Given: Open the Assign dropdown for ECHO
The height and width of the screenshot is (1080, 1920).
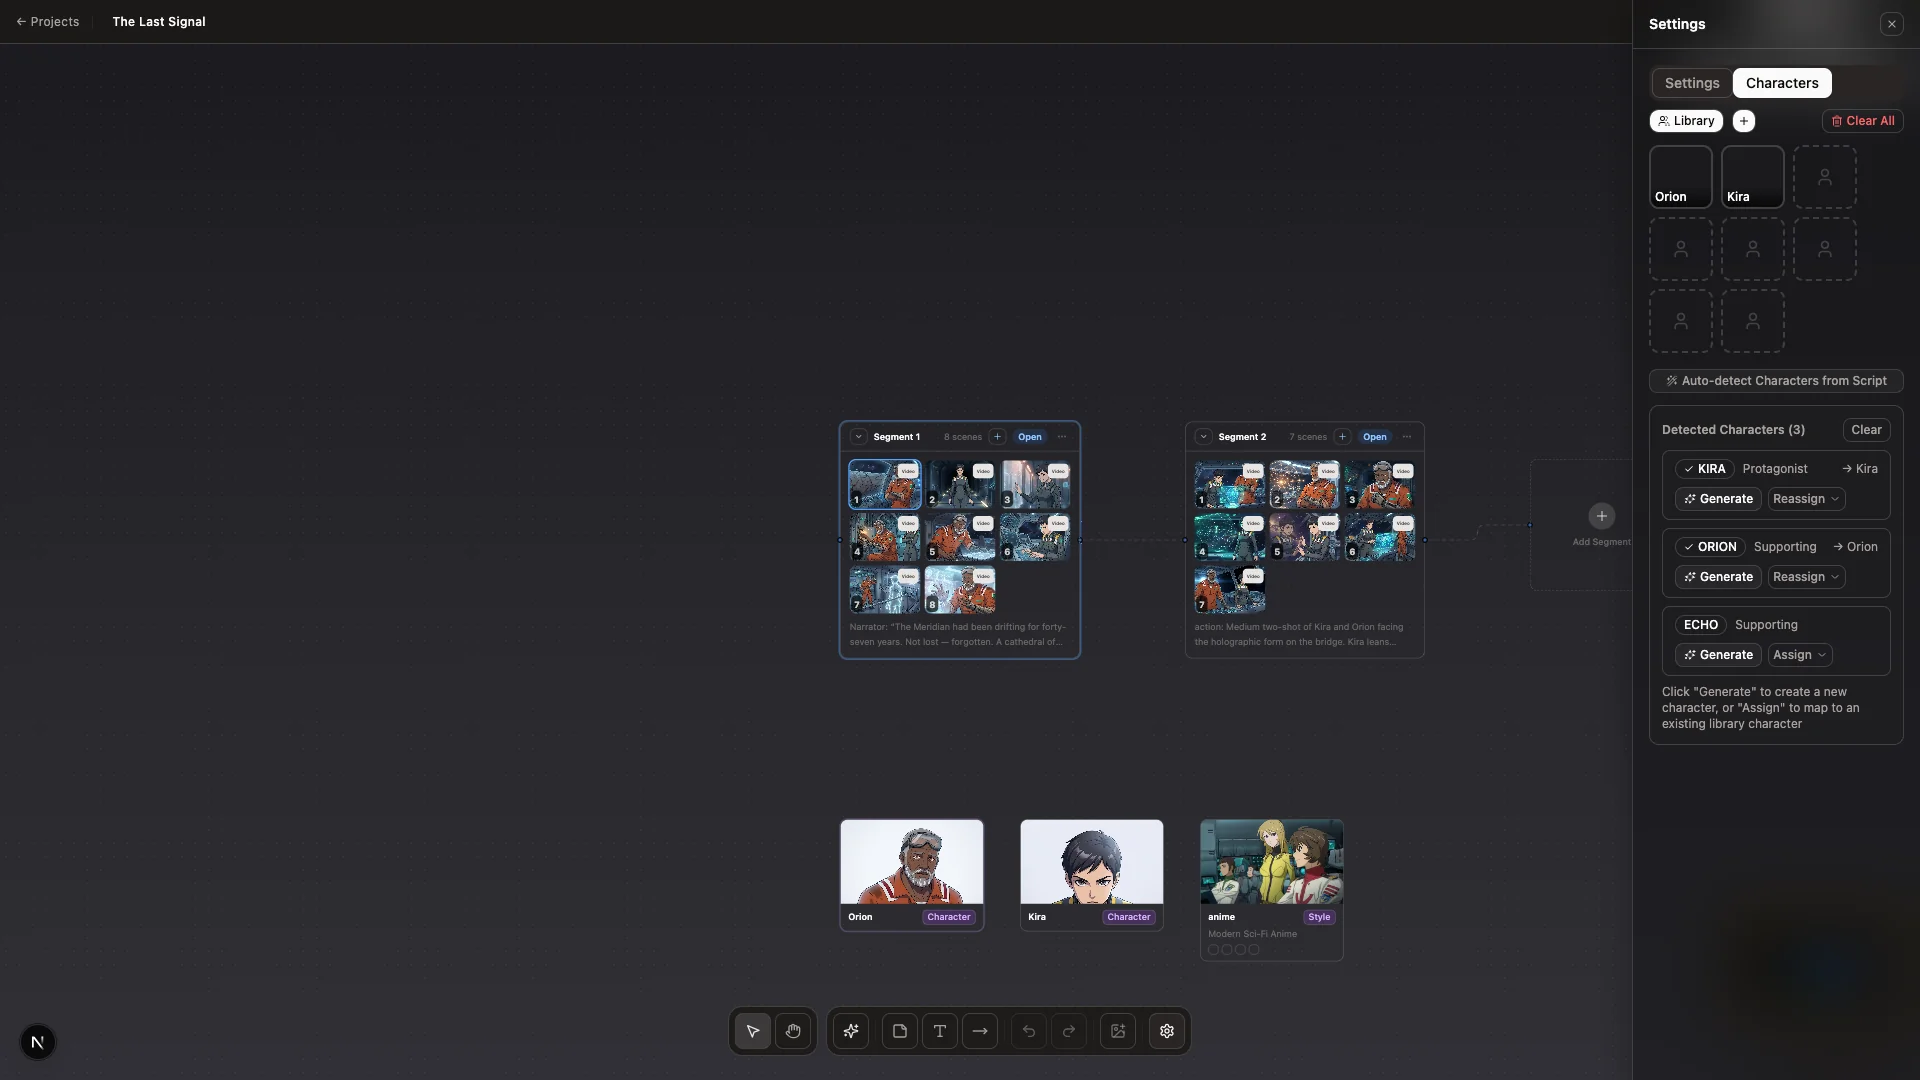Looking at the screenshot, I should [1799, 655].
